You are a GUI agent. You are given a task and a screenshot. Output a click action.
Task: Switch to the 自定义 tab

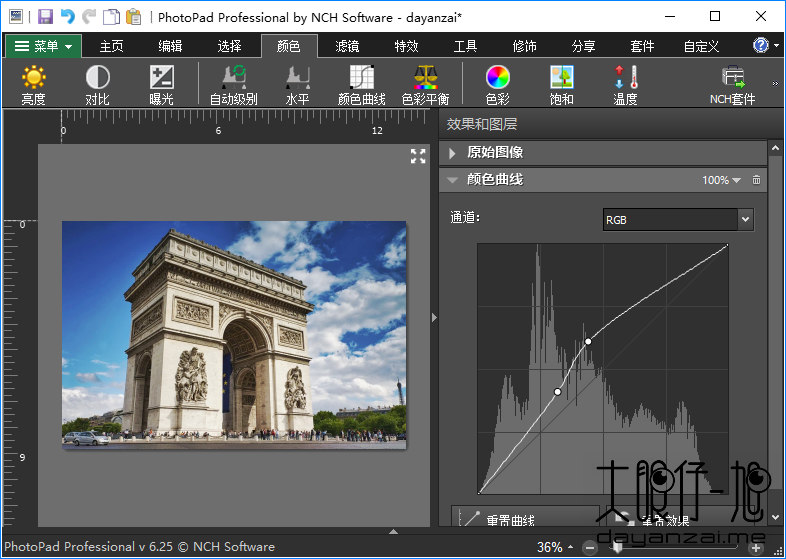[701, 46]
